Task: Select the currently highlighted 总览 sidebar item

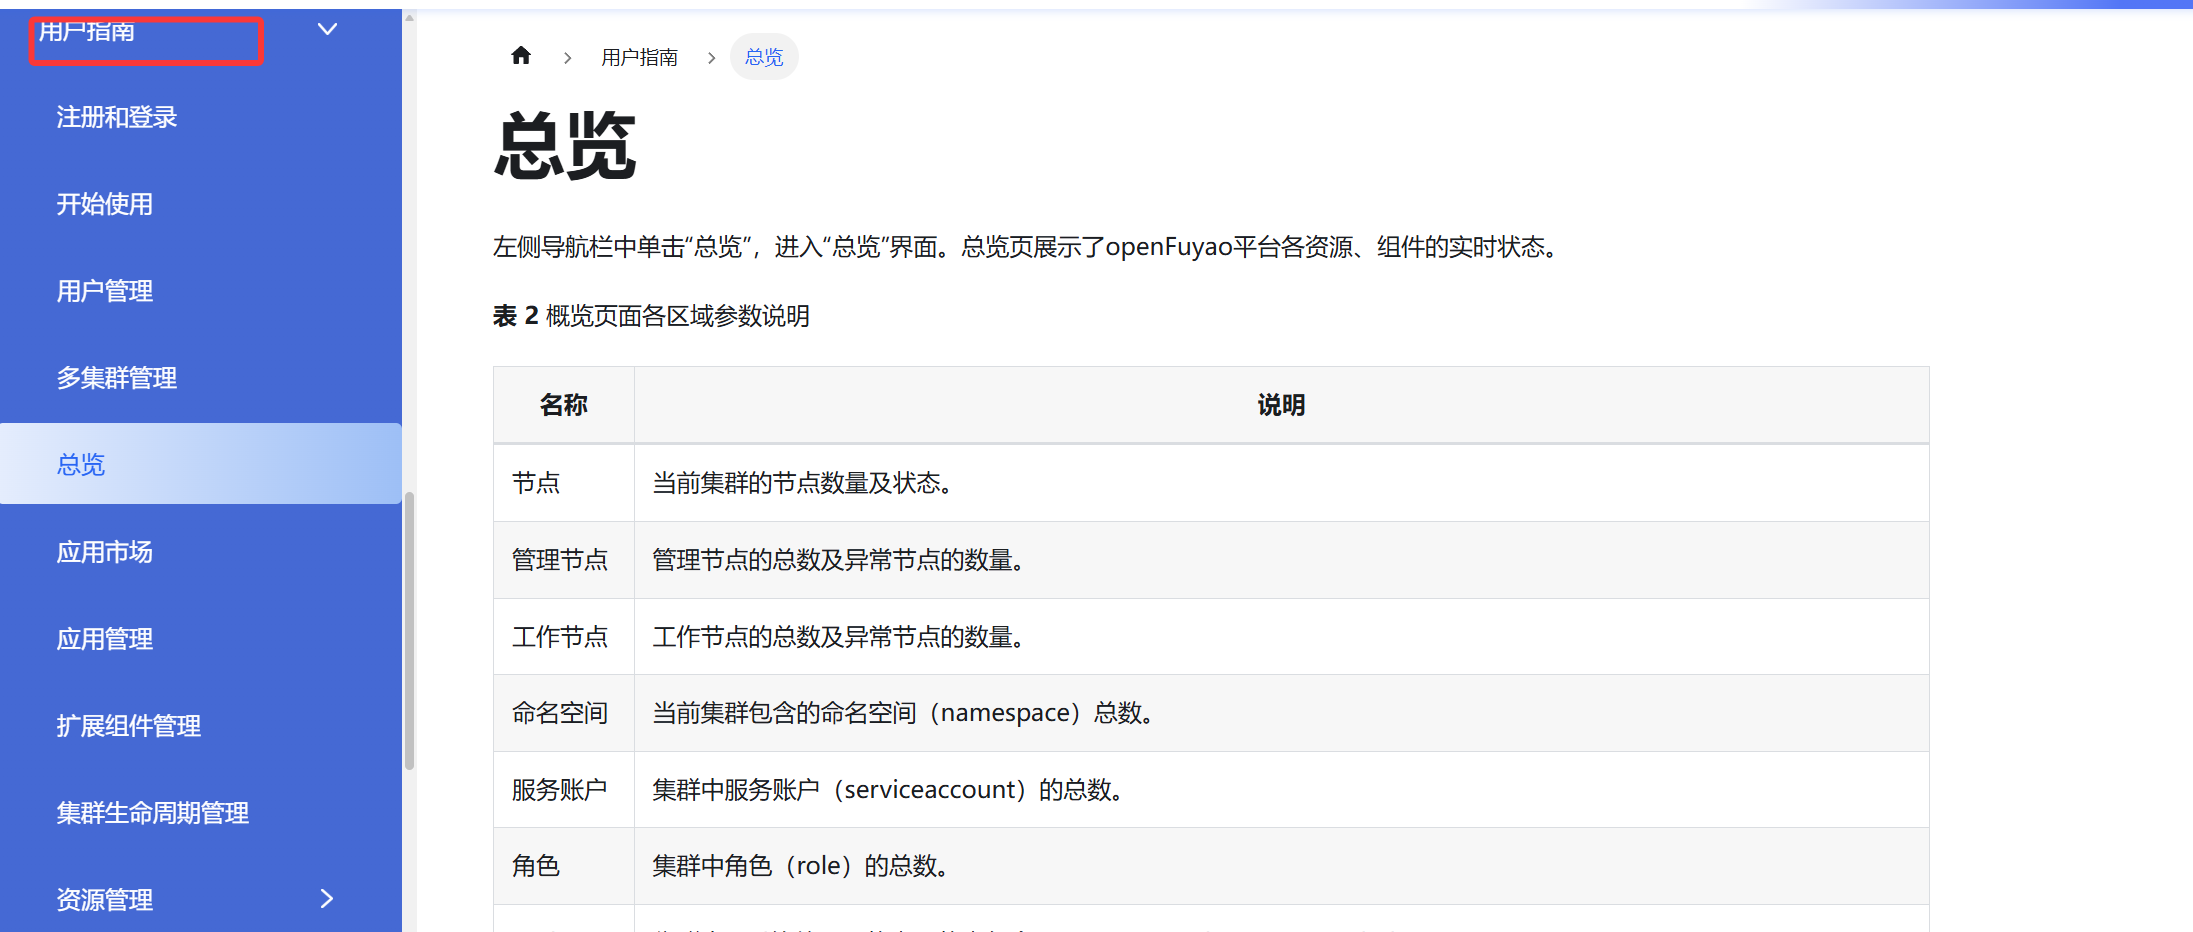Action: pyautogui.click(x=80, y=464)
